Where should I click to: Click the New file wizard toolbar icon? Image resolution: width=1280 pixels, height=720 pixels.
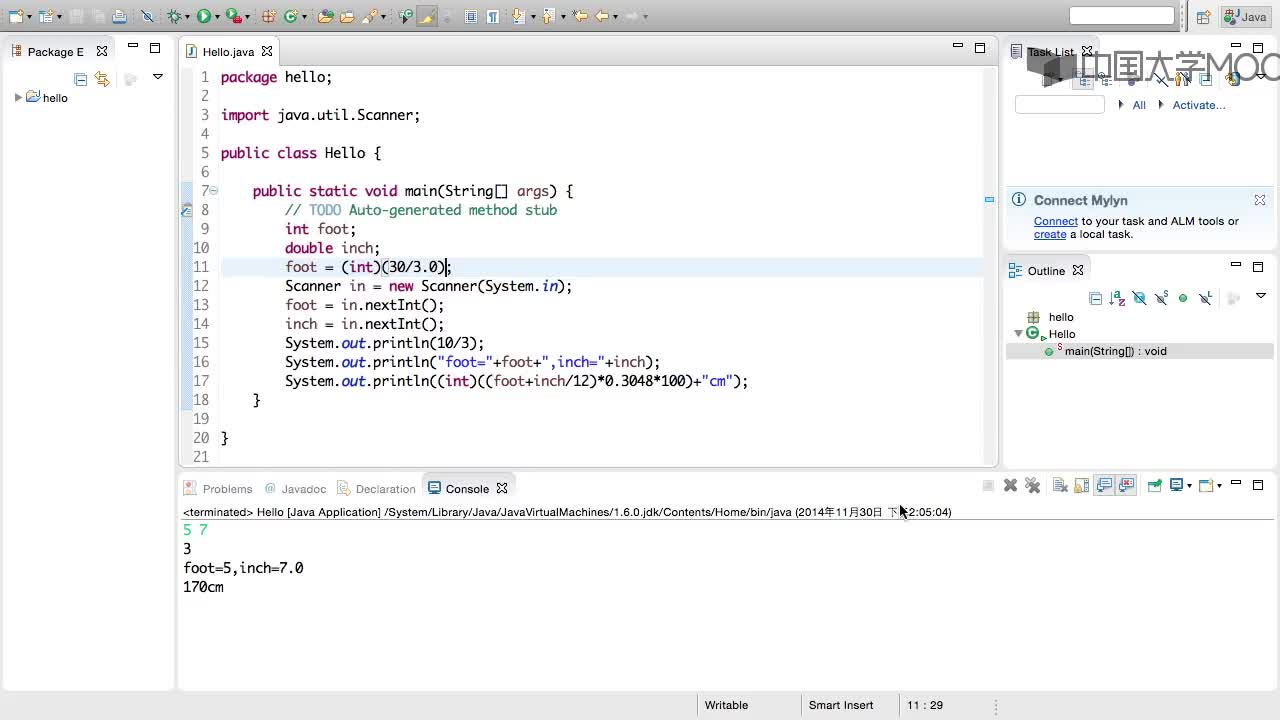point(16,16)
